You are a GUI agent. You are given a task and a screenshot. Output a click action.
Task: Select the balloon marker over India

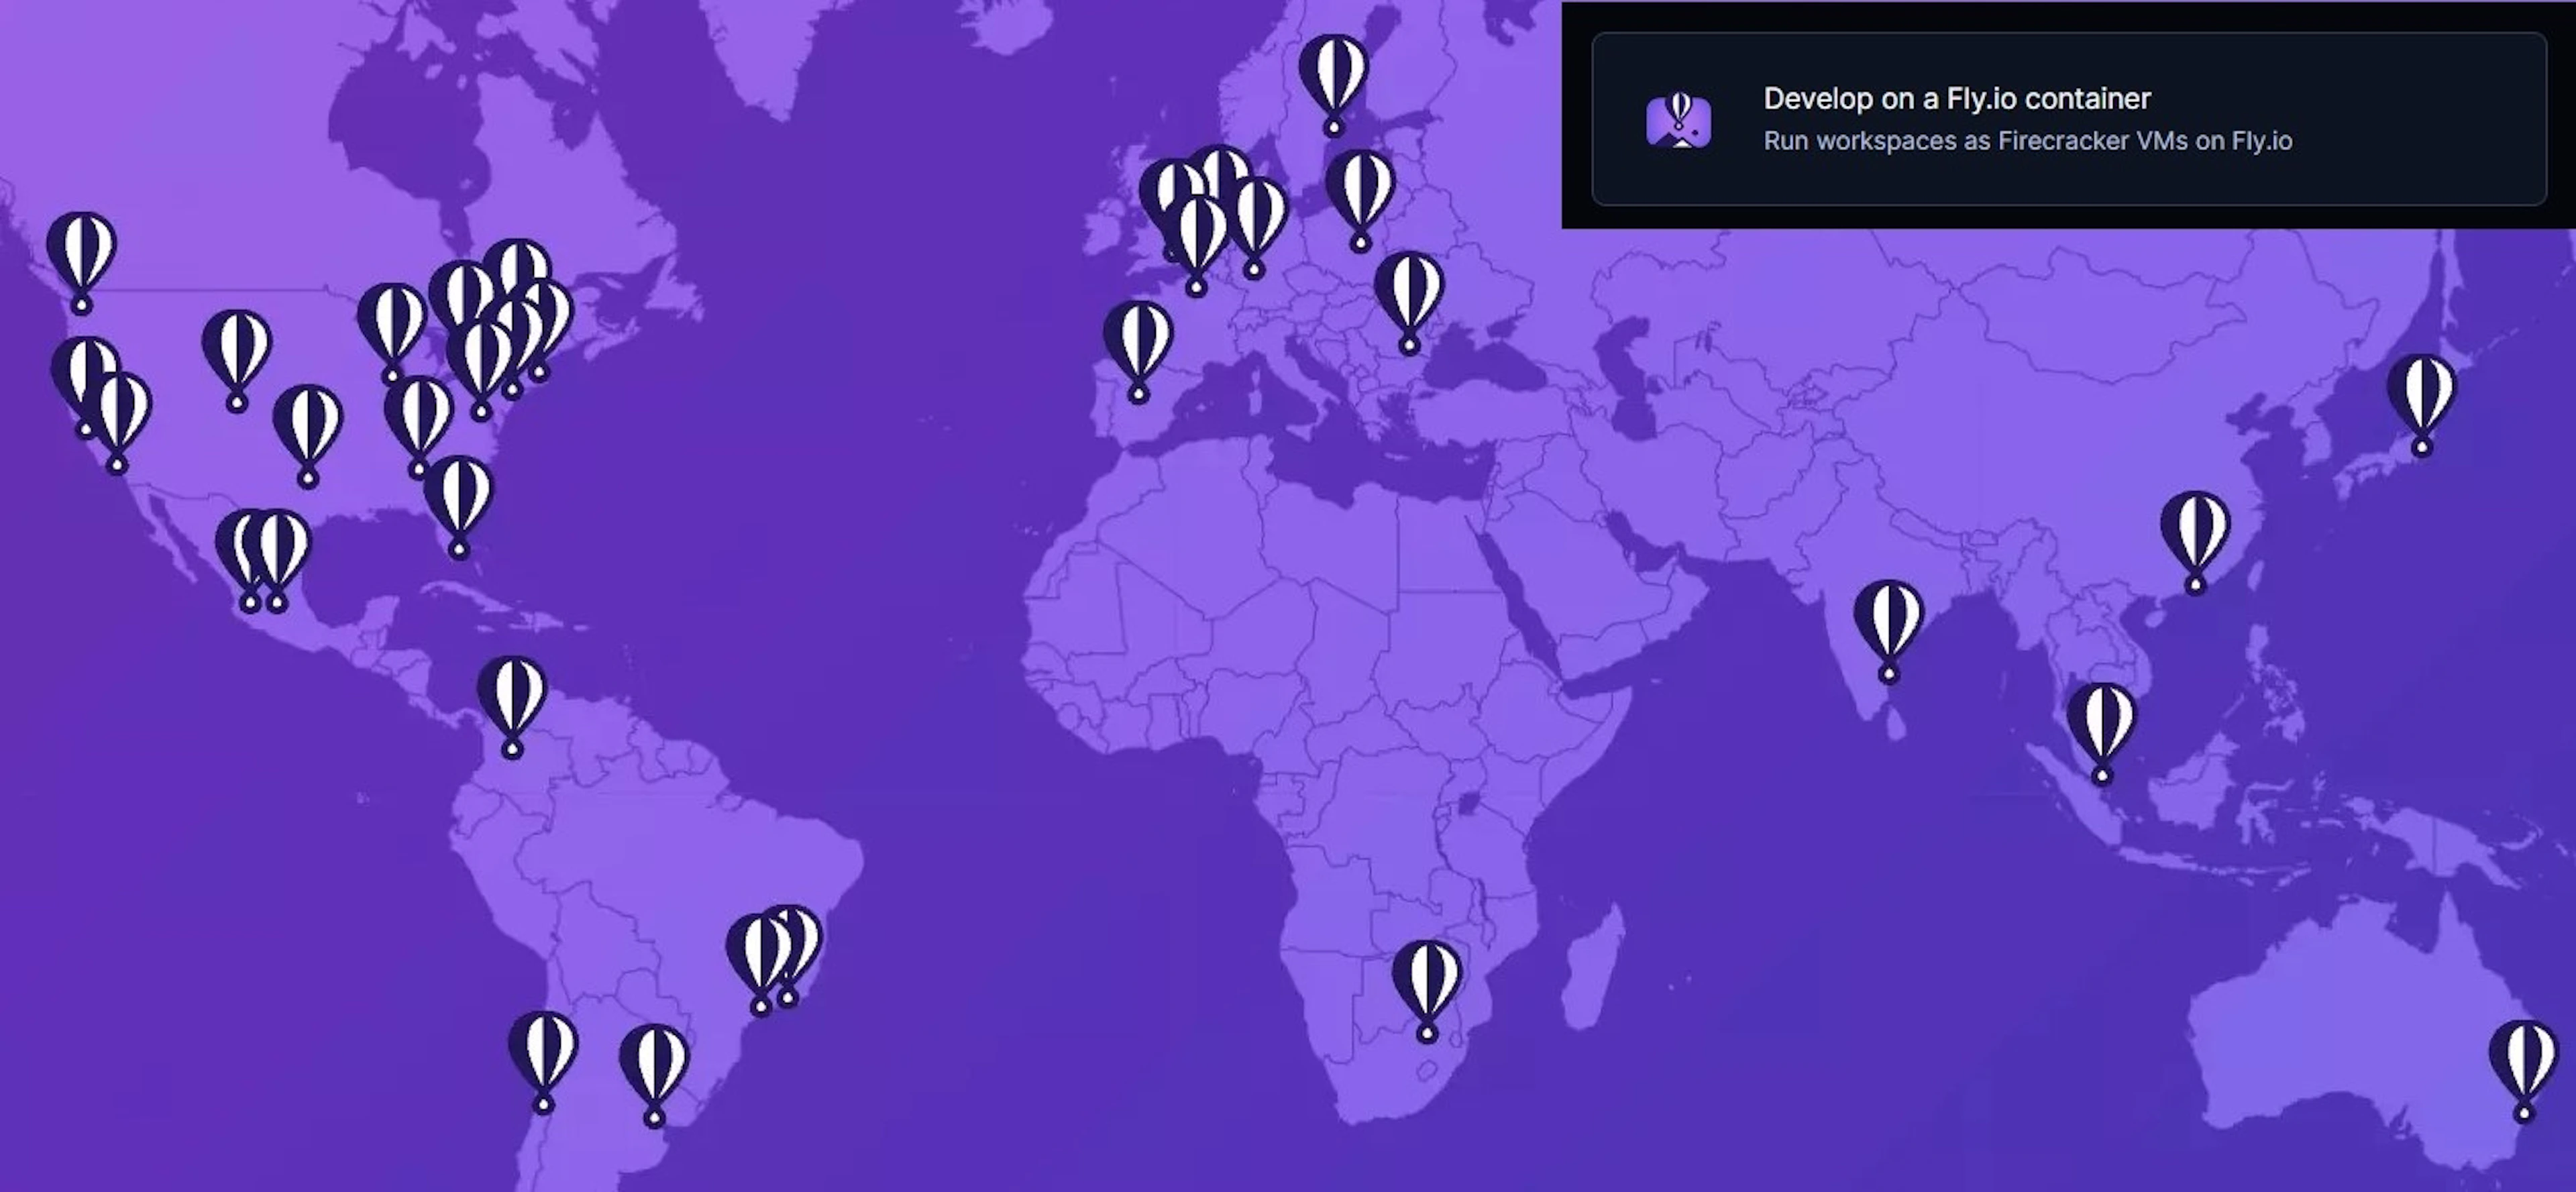point(1888,631)
